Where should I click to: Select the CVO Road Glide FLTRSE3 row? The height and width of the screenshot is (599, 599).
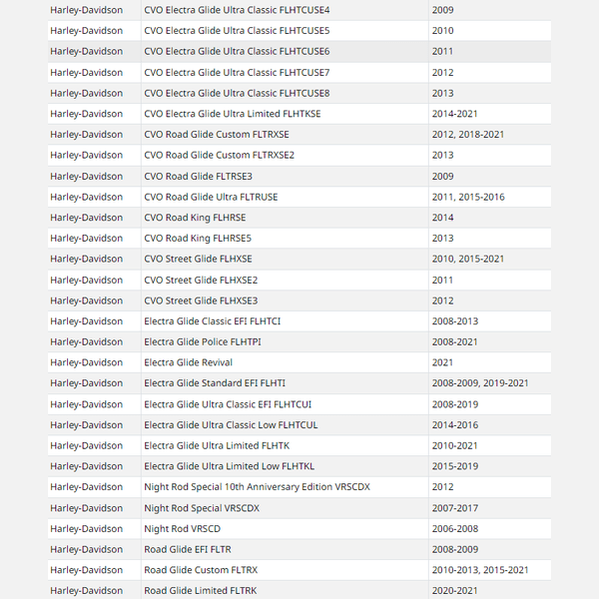click(x=299, y=176)
